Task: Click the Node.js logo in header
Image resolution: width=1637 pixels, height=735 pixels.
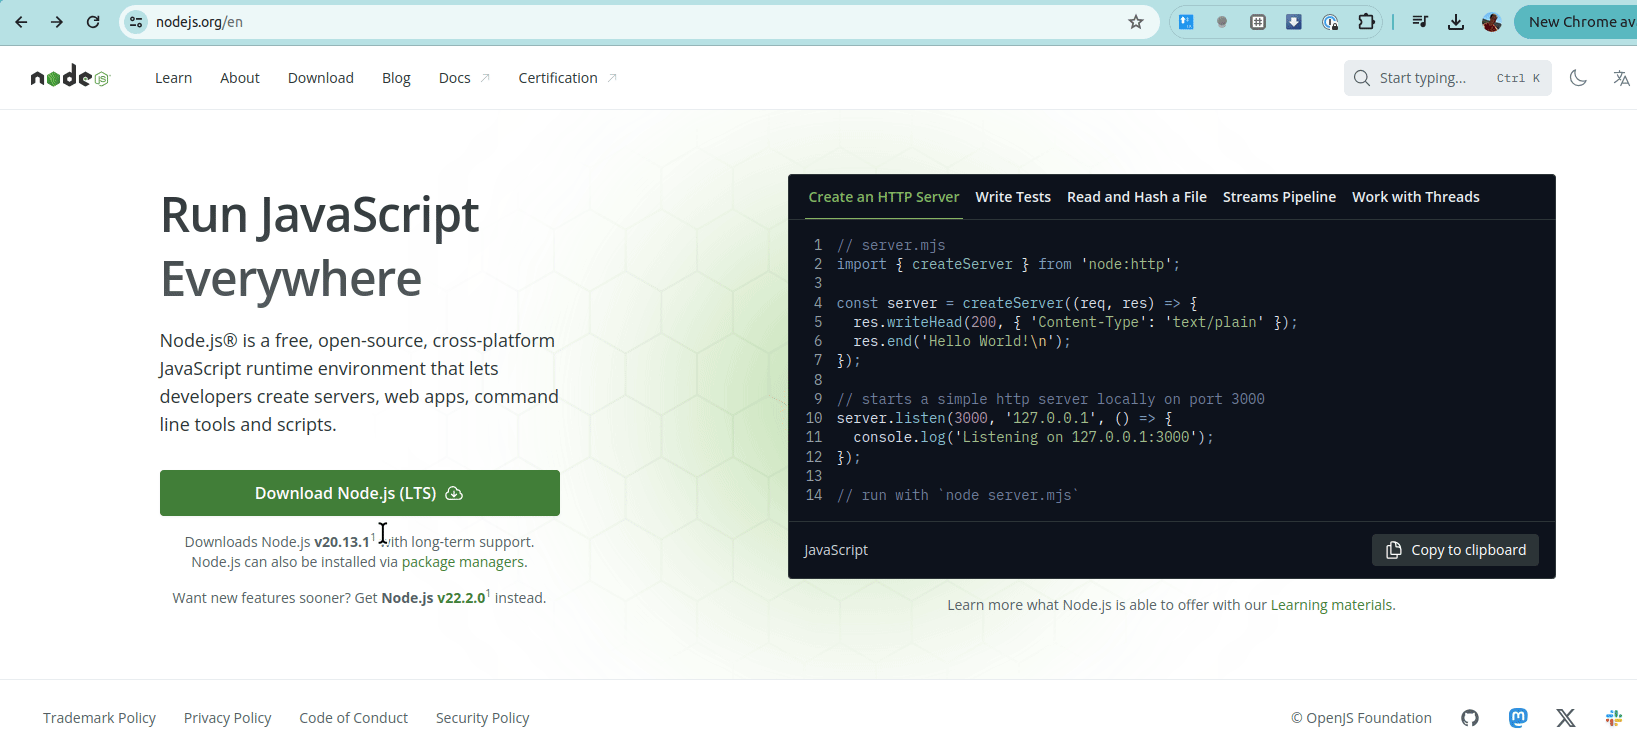Action: 69,77
